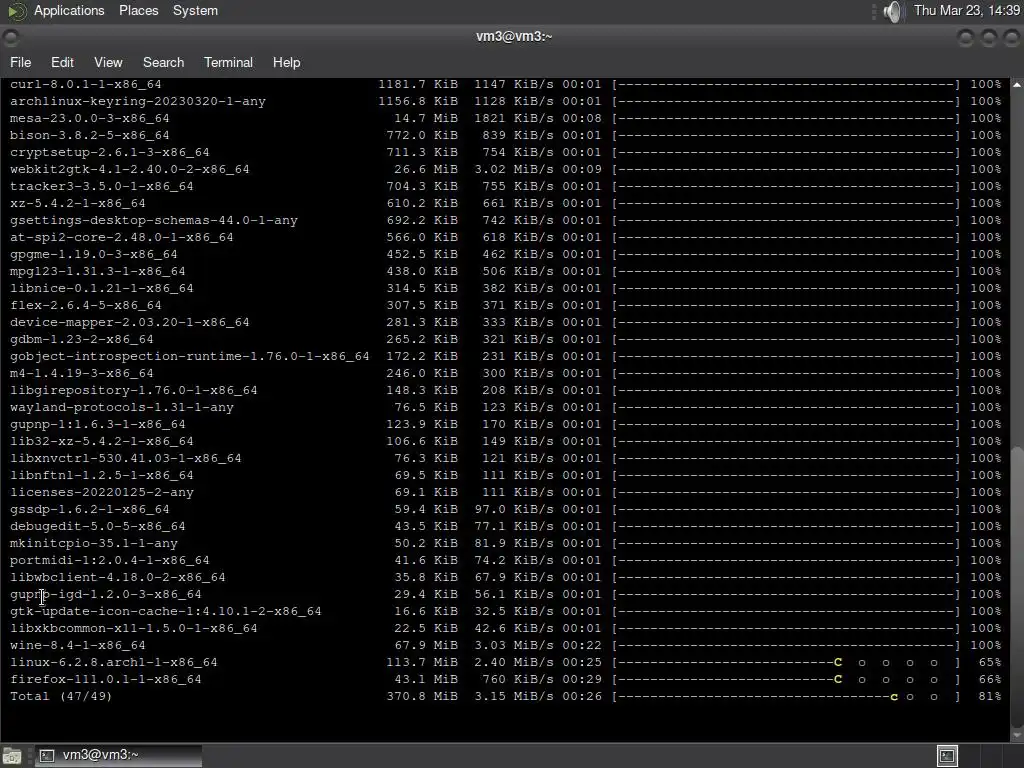Viewport: 1024px width, 768px height.
Task: Click firefox-111.0.1-1-x86_64 package name
Action: 106,679
